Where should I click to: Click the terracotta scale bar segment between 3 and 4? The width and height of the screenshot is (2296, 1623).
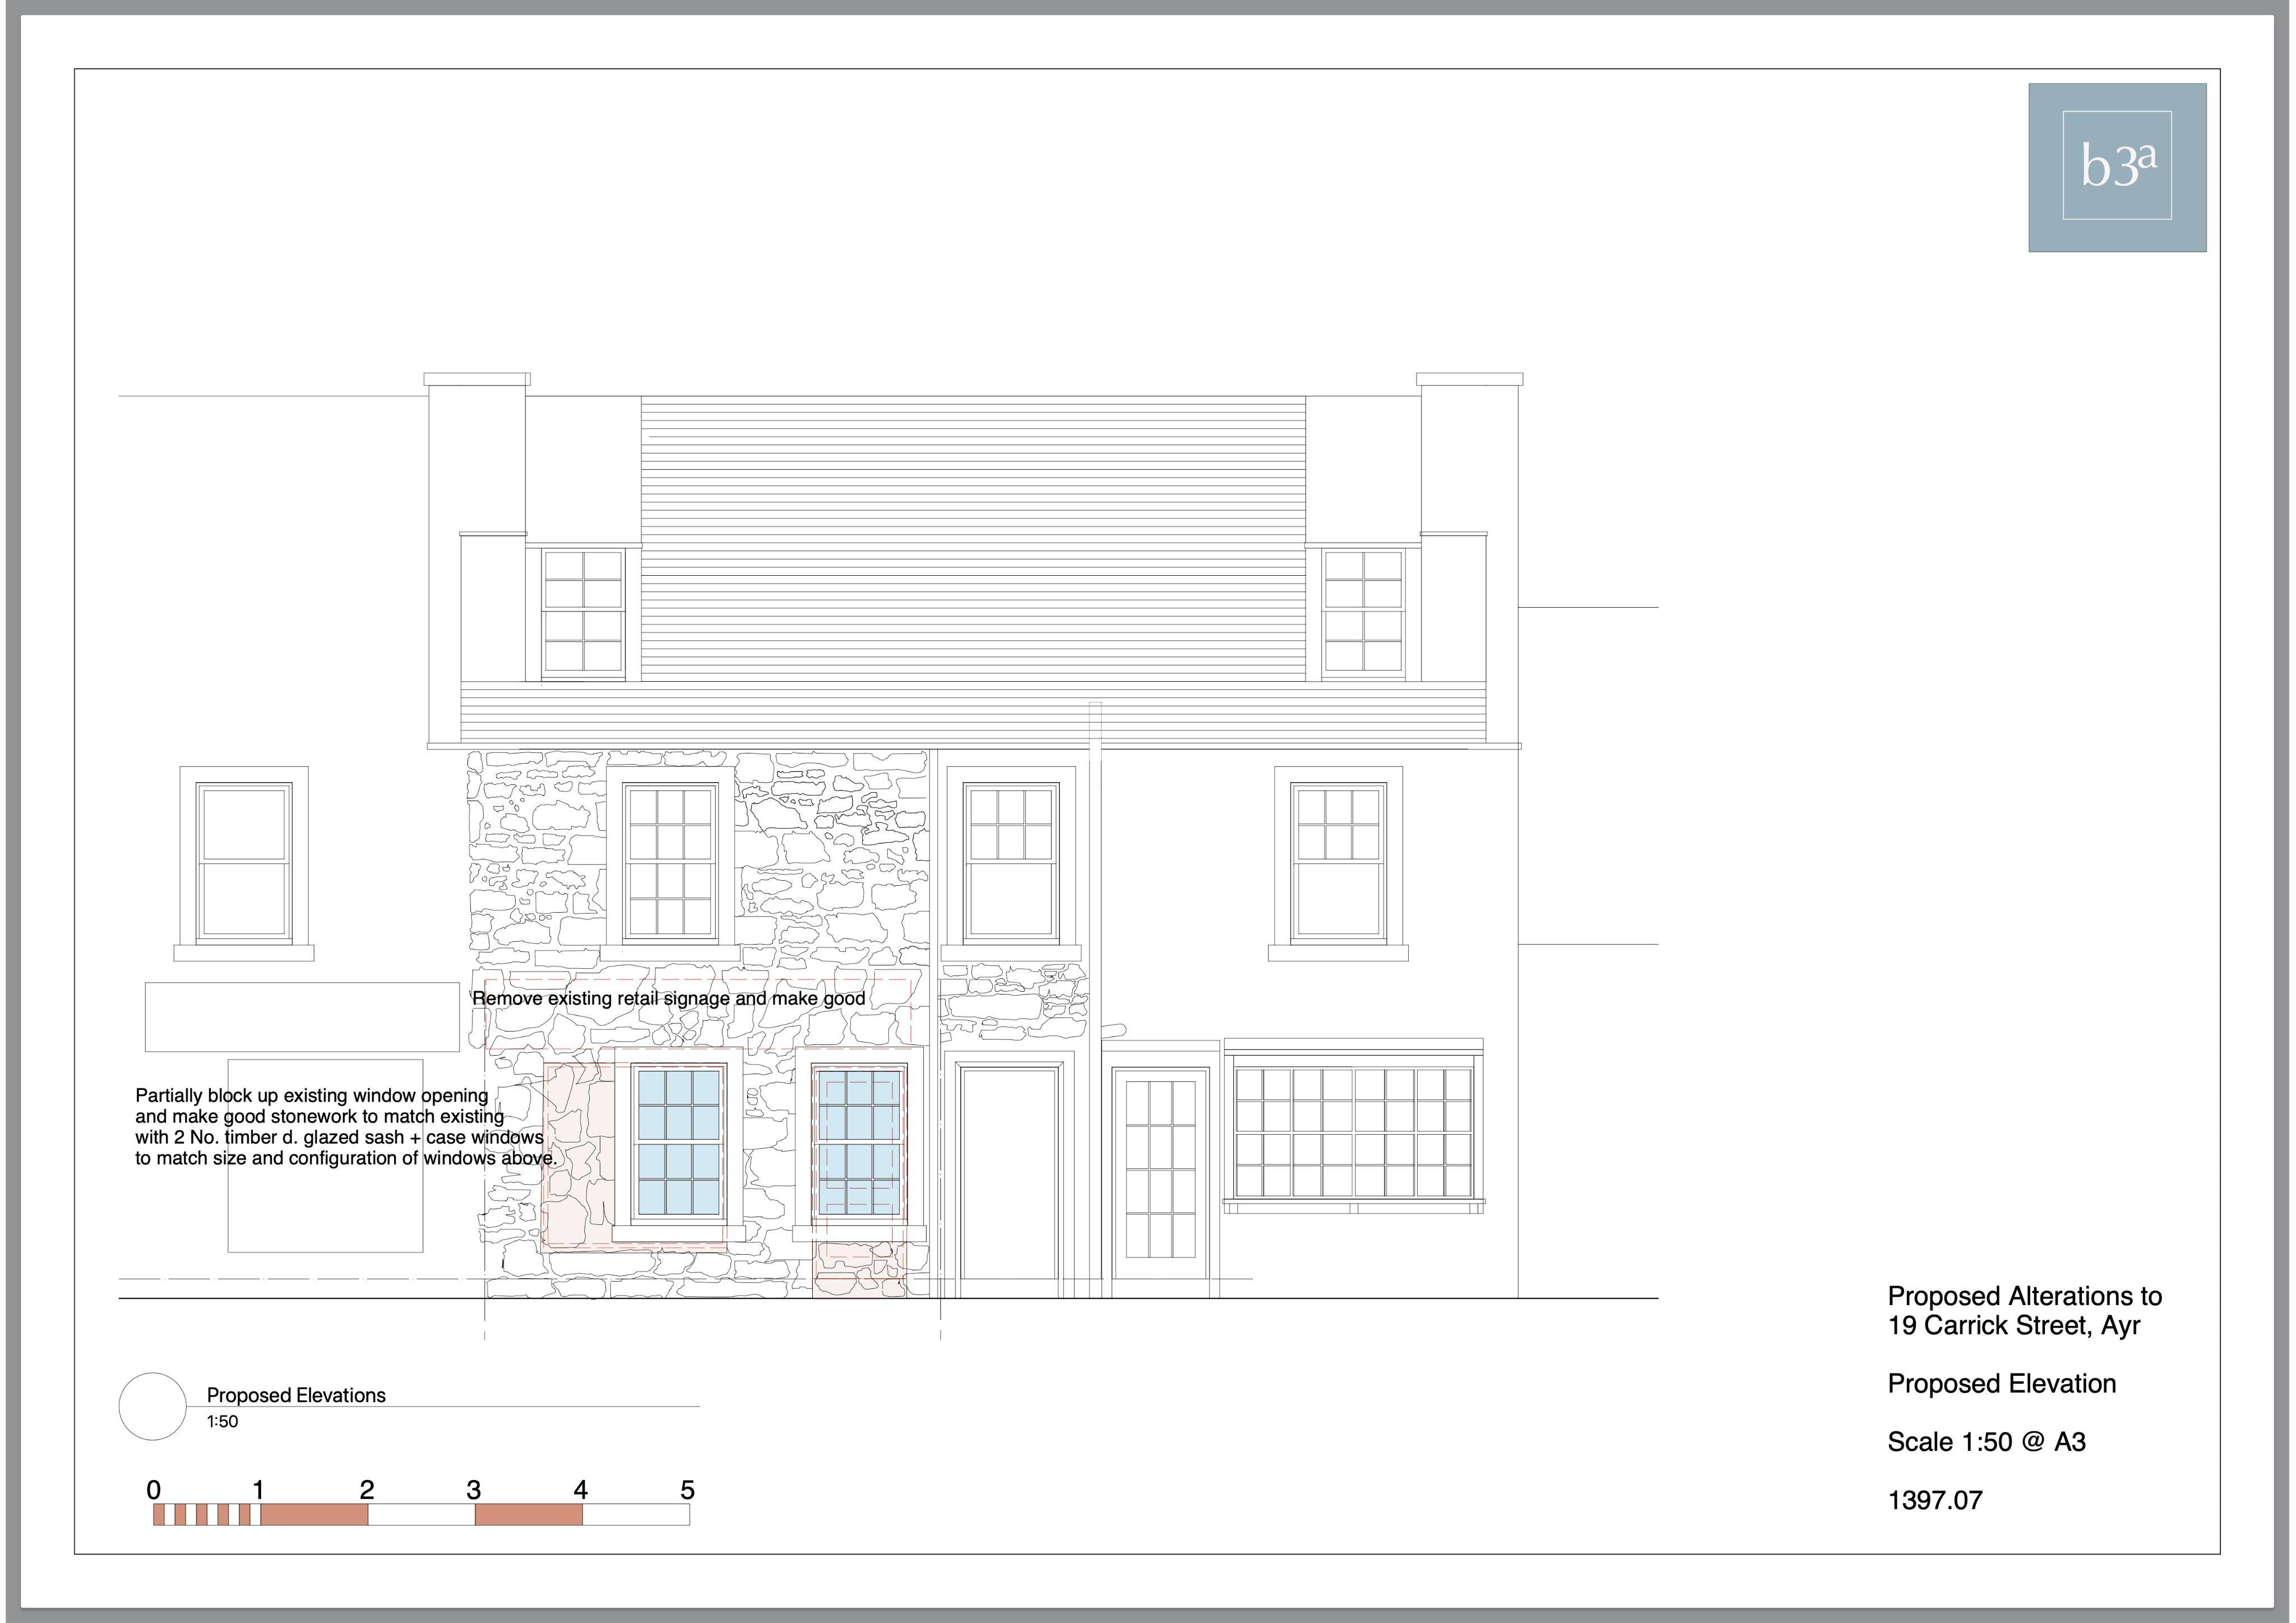tap(528, 1514)
